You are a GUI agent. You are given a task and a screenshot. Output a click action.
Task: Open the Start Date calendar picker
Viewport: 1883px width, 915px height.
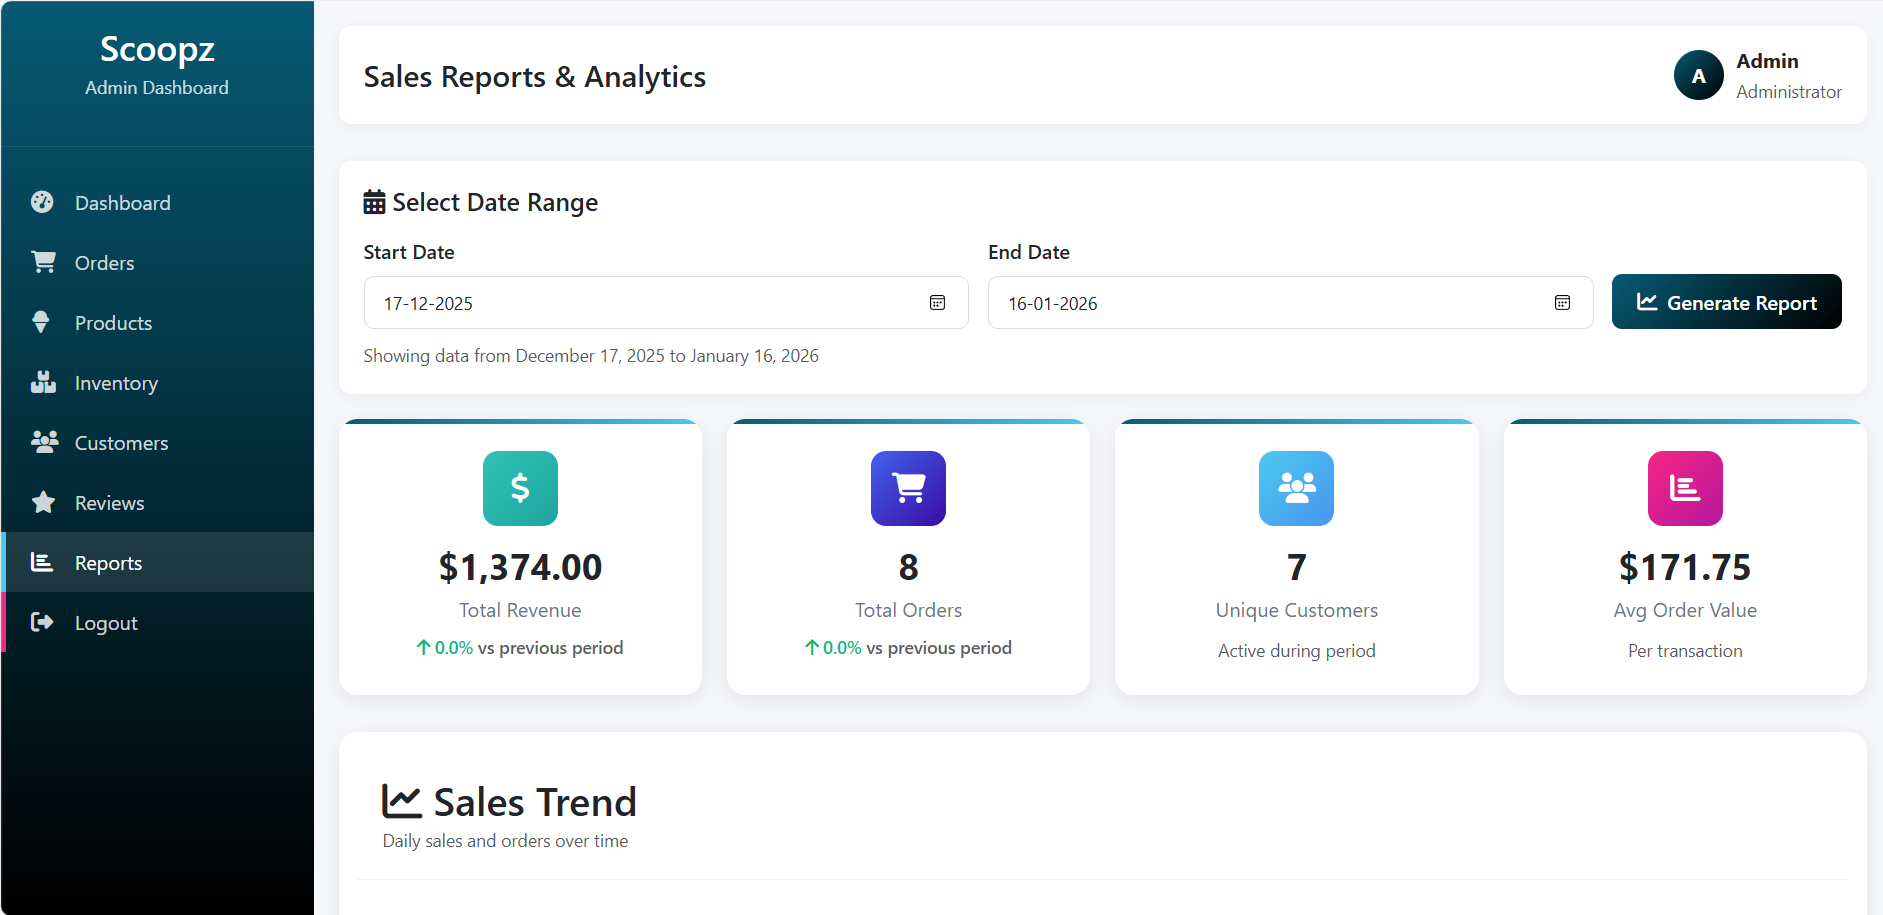point(937,303)
